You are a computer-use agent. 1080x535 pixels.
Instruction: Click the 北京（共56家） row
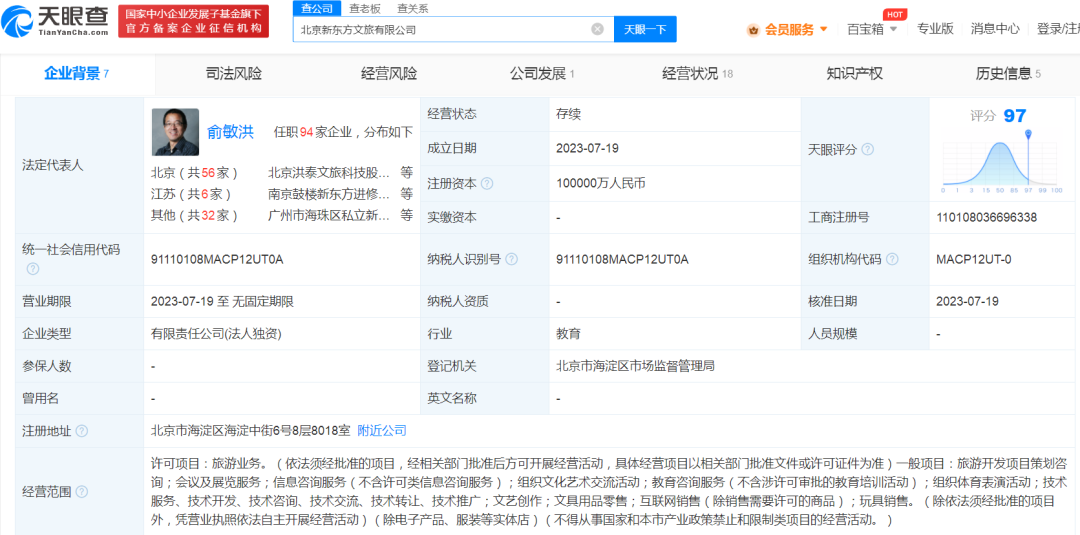click(x=282, y=172)
